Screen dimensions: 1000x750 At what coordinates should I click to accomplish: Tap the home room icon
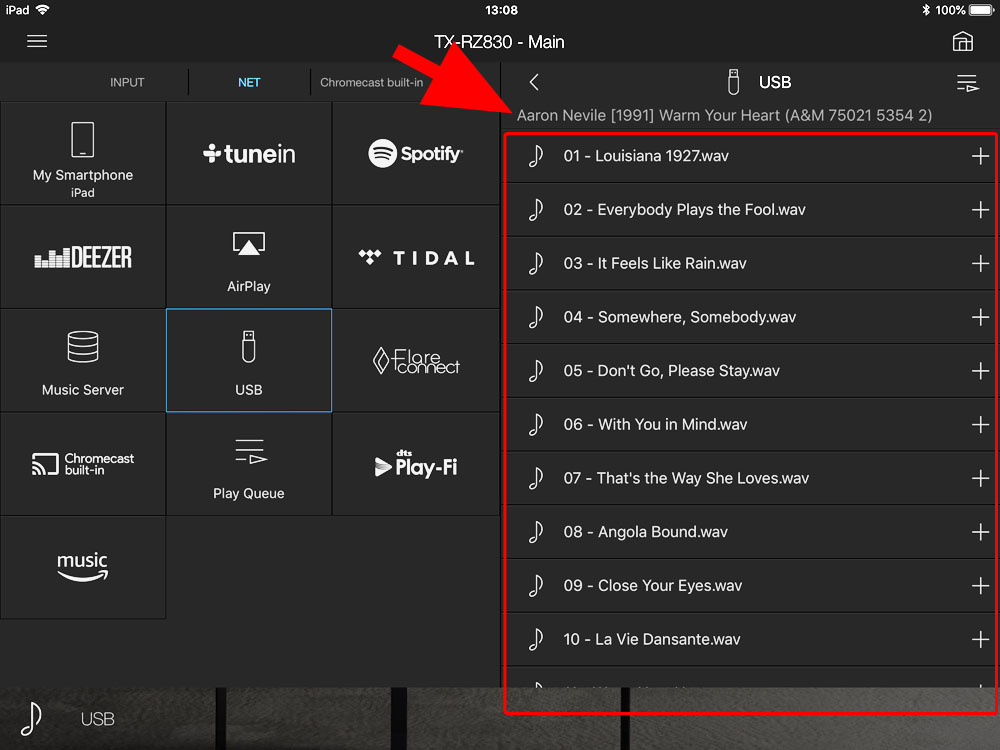coord(962,41)
